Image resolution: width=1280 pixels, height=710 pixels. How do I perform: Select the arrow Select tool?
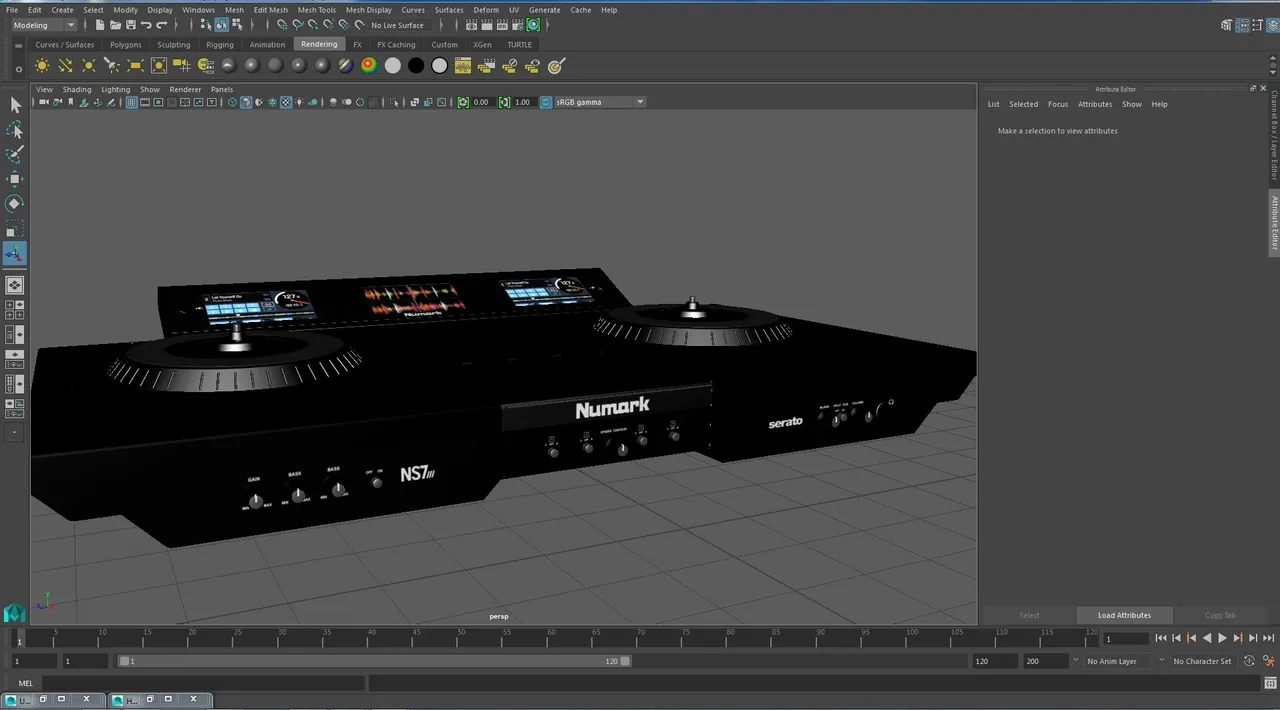[15, 105]
